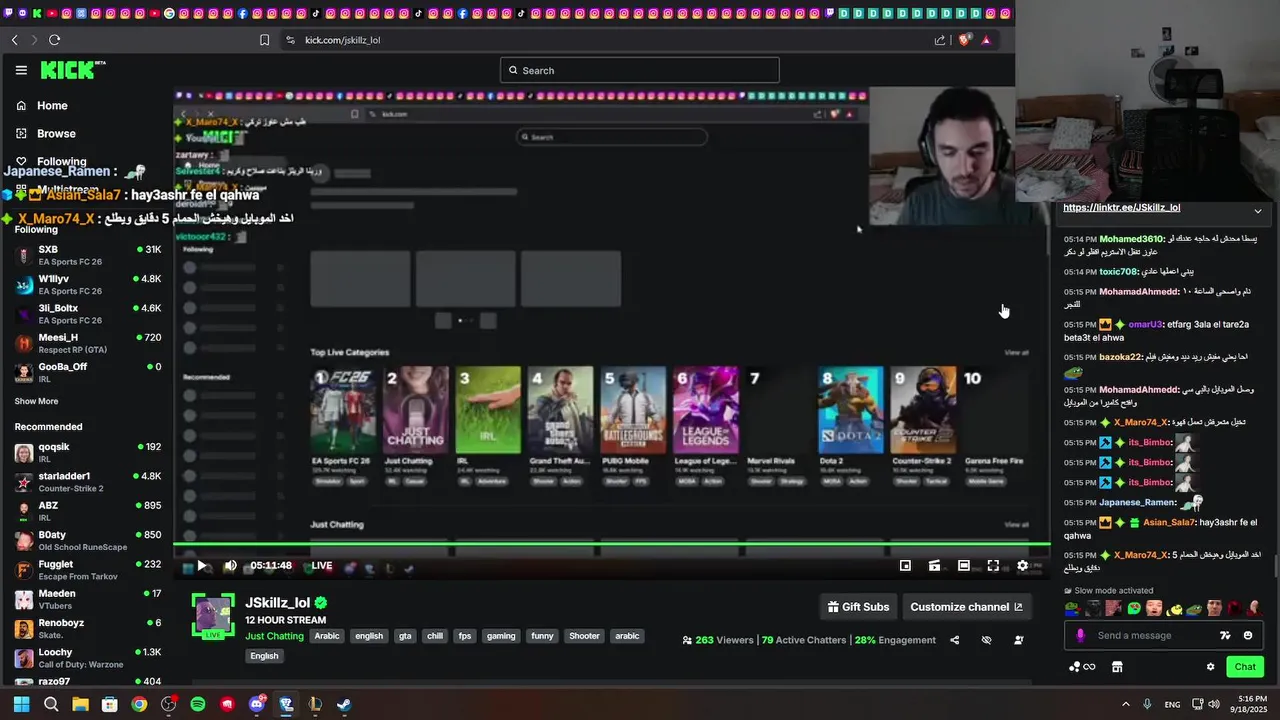Toggle fullscreen on the player
The width and height of the screenshot is (1280, 720).
pos(993,565)
